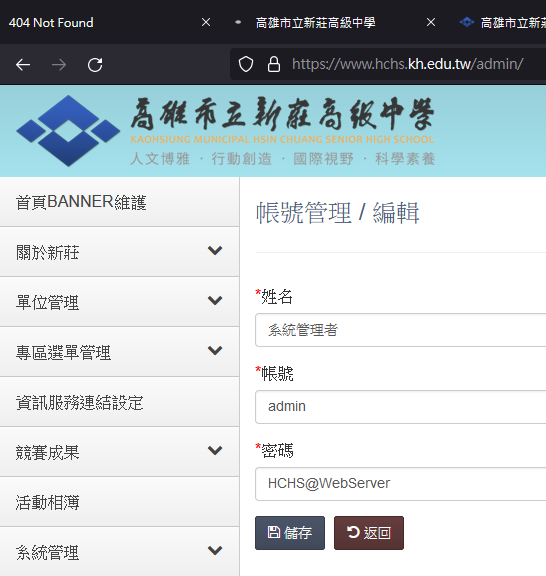This screenshot has height=576, width=546.
Task: Expand the 系統管理 chevron
Action: click(215, 550)
